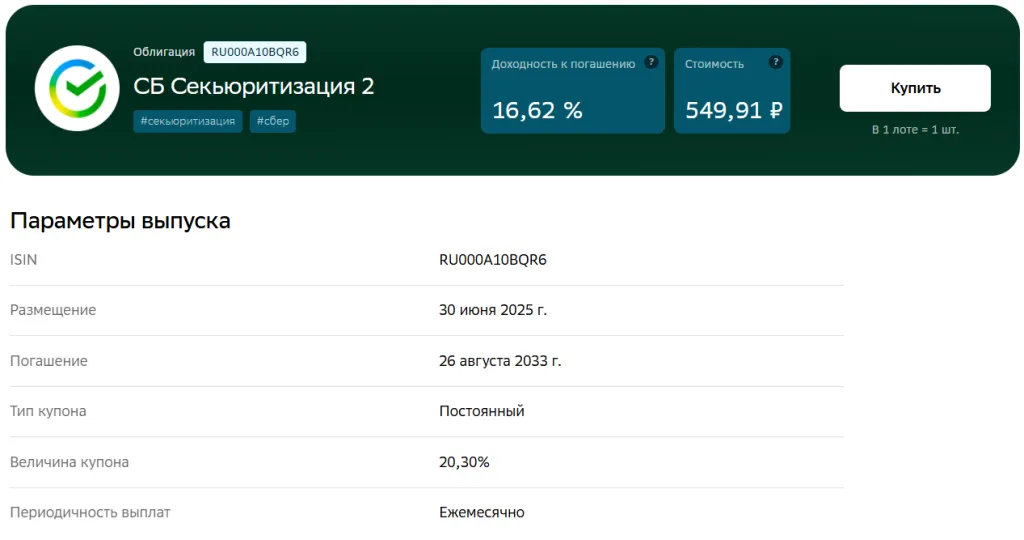Click the "В 1 лоте = 1 шт." note

(x=914, y=130)
